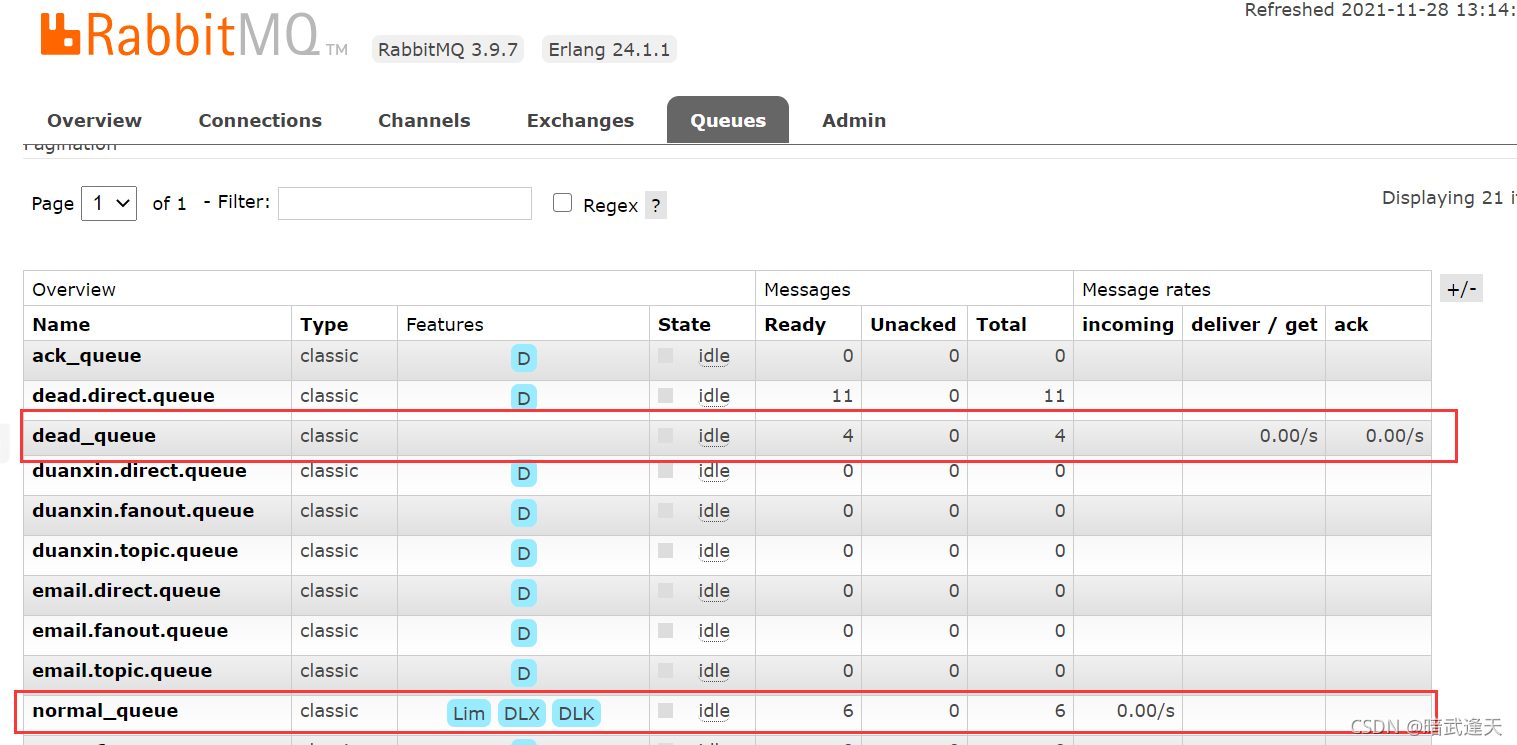Switch to the Exchanges tab
The width and height of the screenshot is (1517, 745).
[x=580, y=120]
